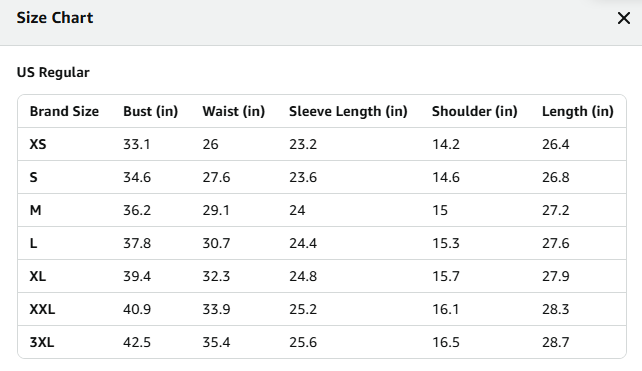Select the L size row label
Image resolution: width=642 pixels, height=371 pixels.
(33, 243)
